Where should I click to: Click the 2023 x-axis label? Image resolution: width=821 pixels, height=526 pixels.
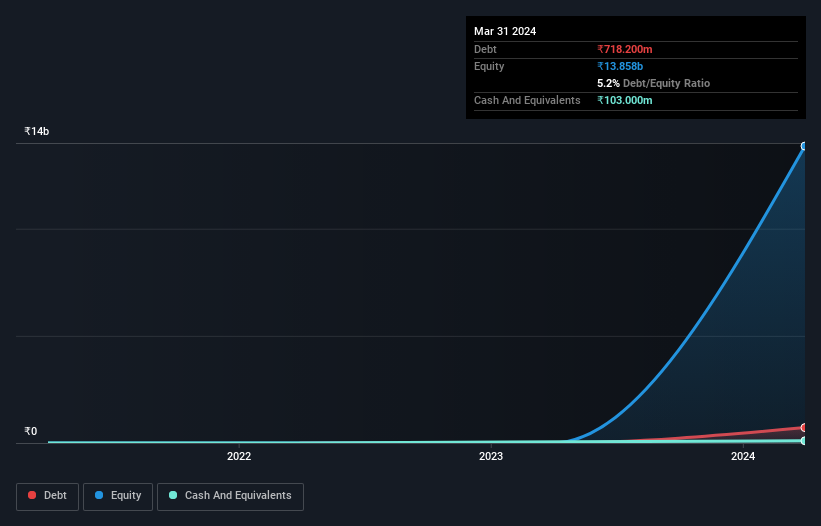pyautogui.click(x=491, y=456)
